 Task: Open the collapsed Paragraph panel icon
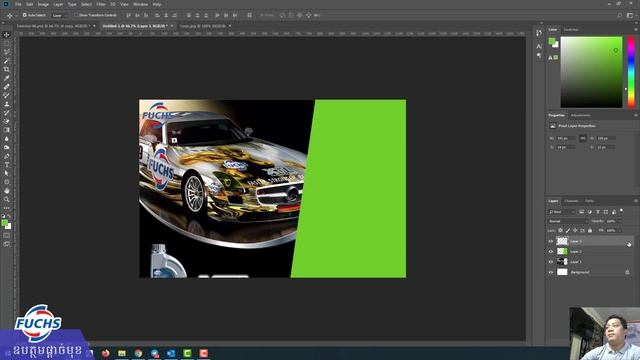pyautogui.click(x=539, y=56)
